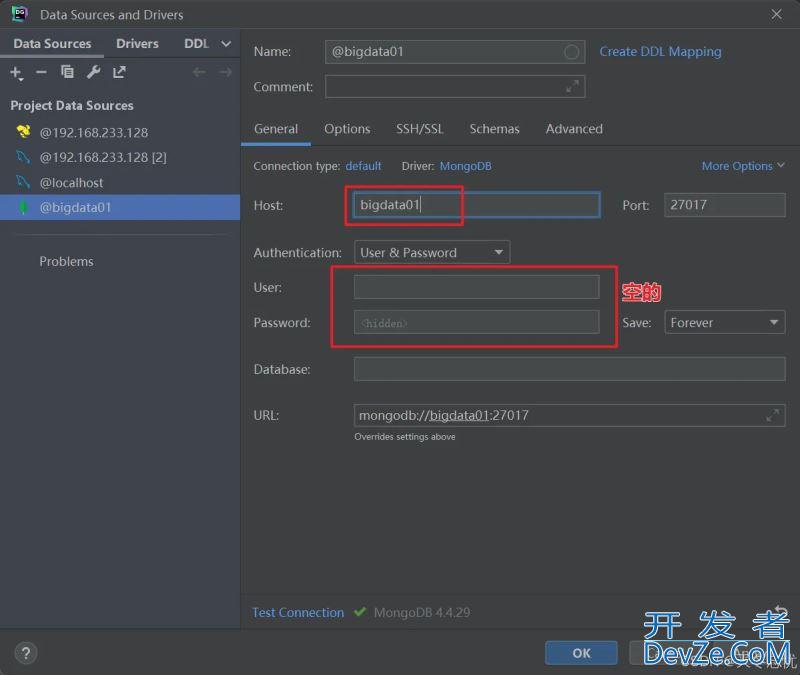
Task: Click the Host input field
Action: [x=477, y=205]
